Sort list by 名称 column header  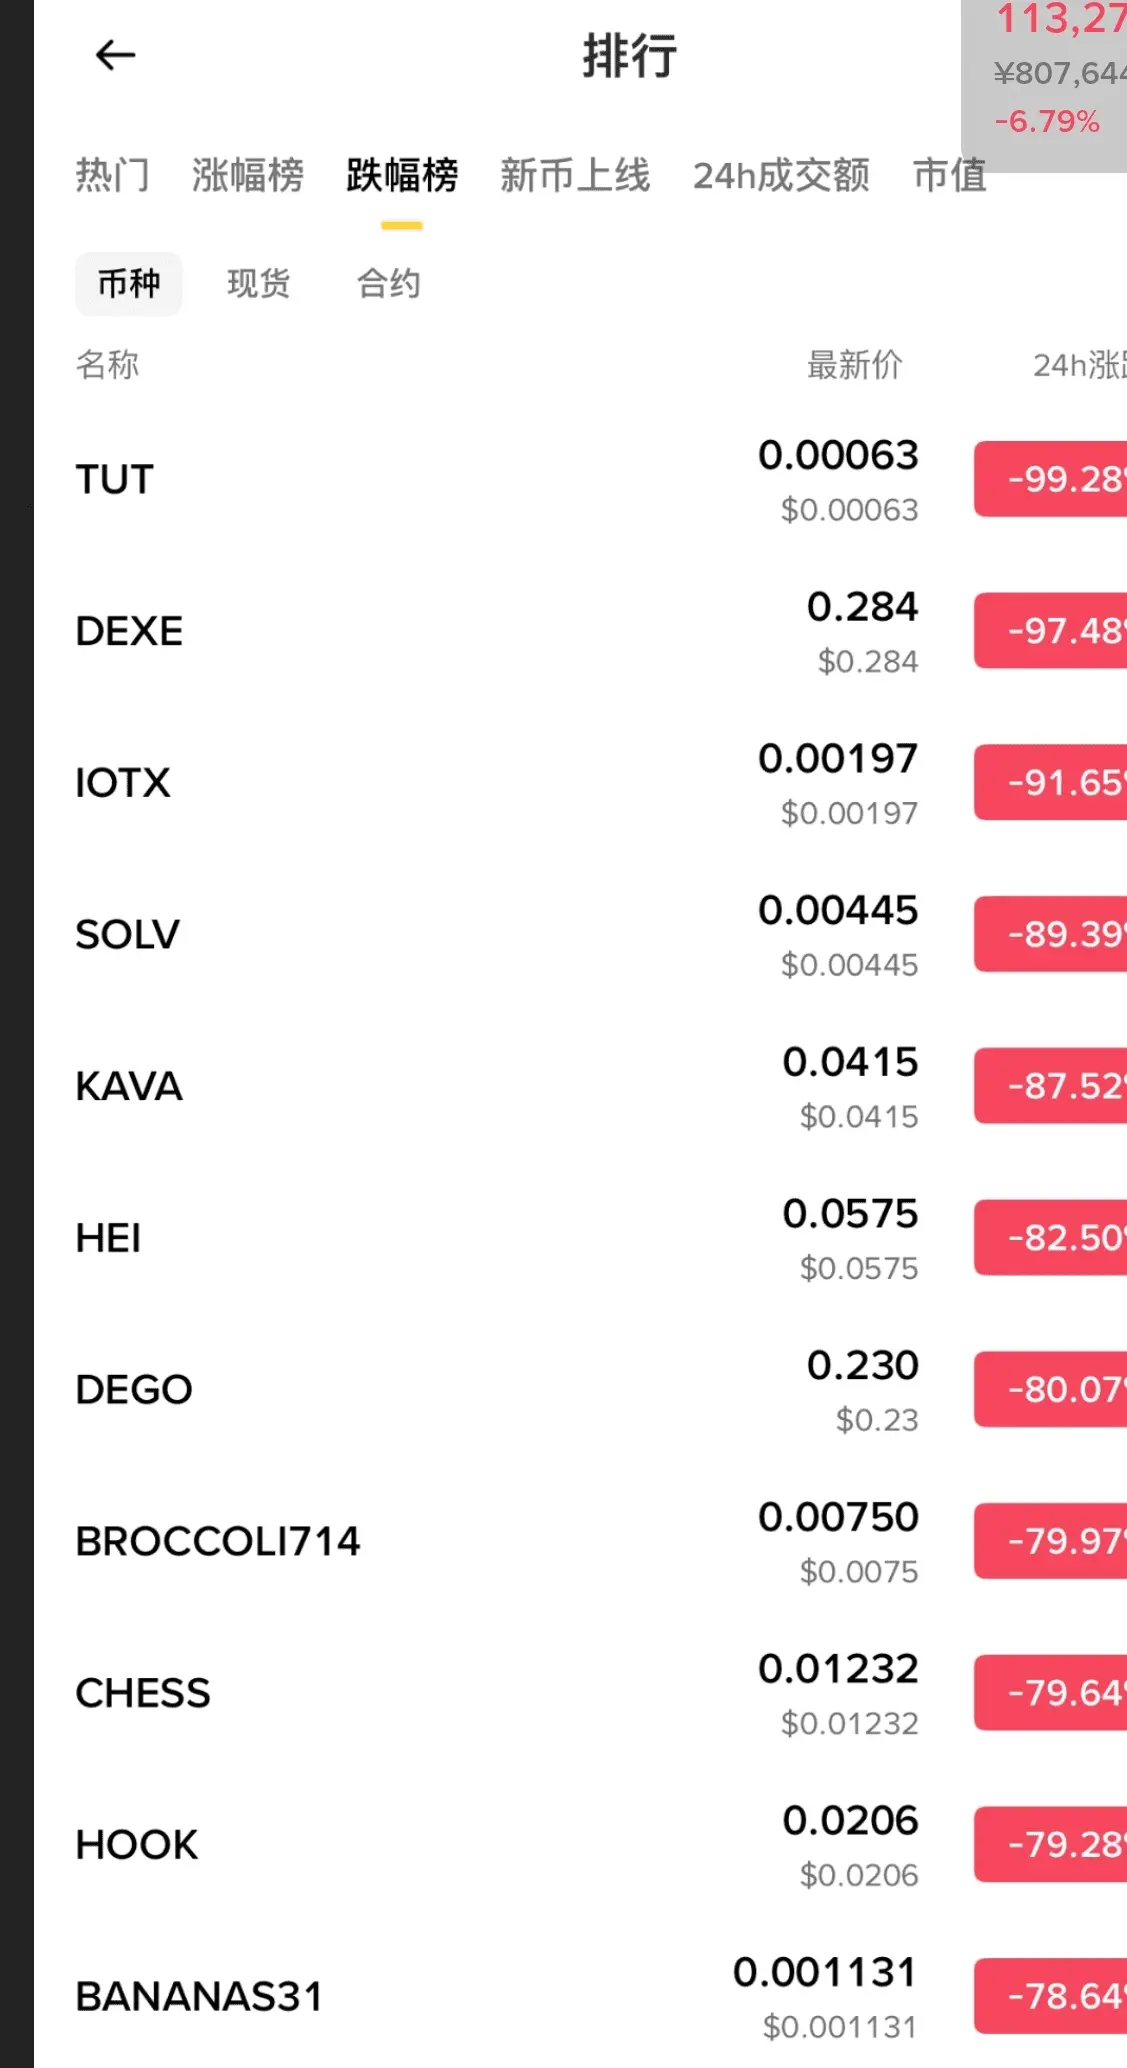[108, 365]
